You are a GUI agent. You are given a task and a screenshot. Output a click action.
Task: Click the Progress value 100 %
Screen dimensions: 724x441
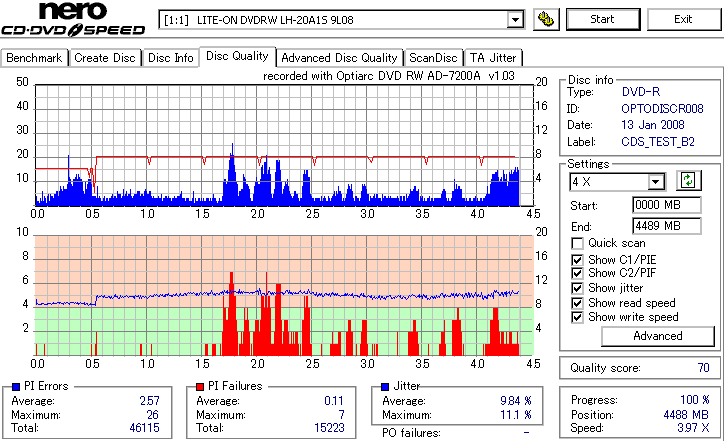[694, 400]
